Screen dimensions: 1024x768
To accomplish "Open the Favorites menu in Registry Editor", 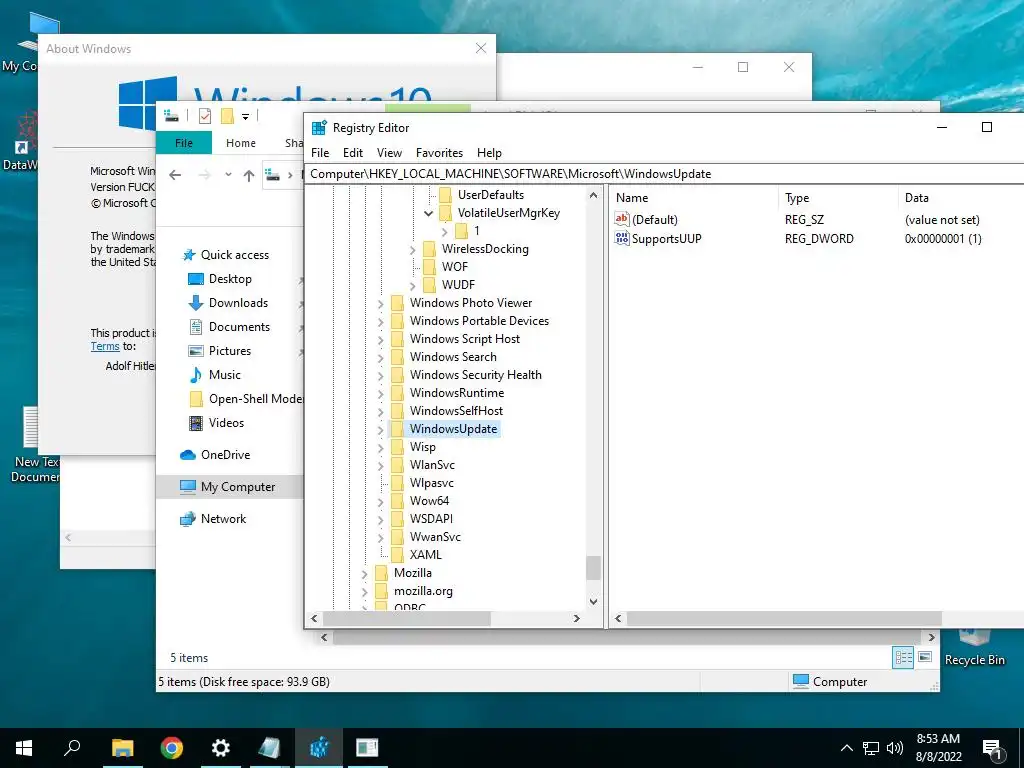I will pos(440,153).
